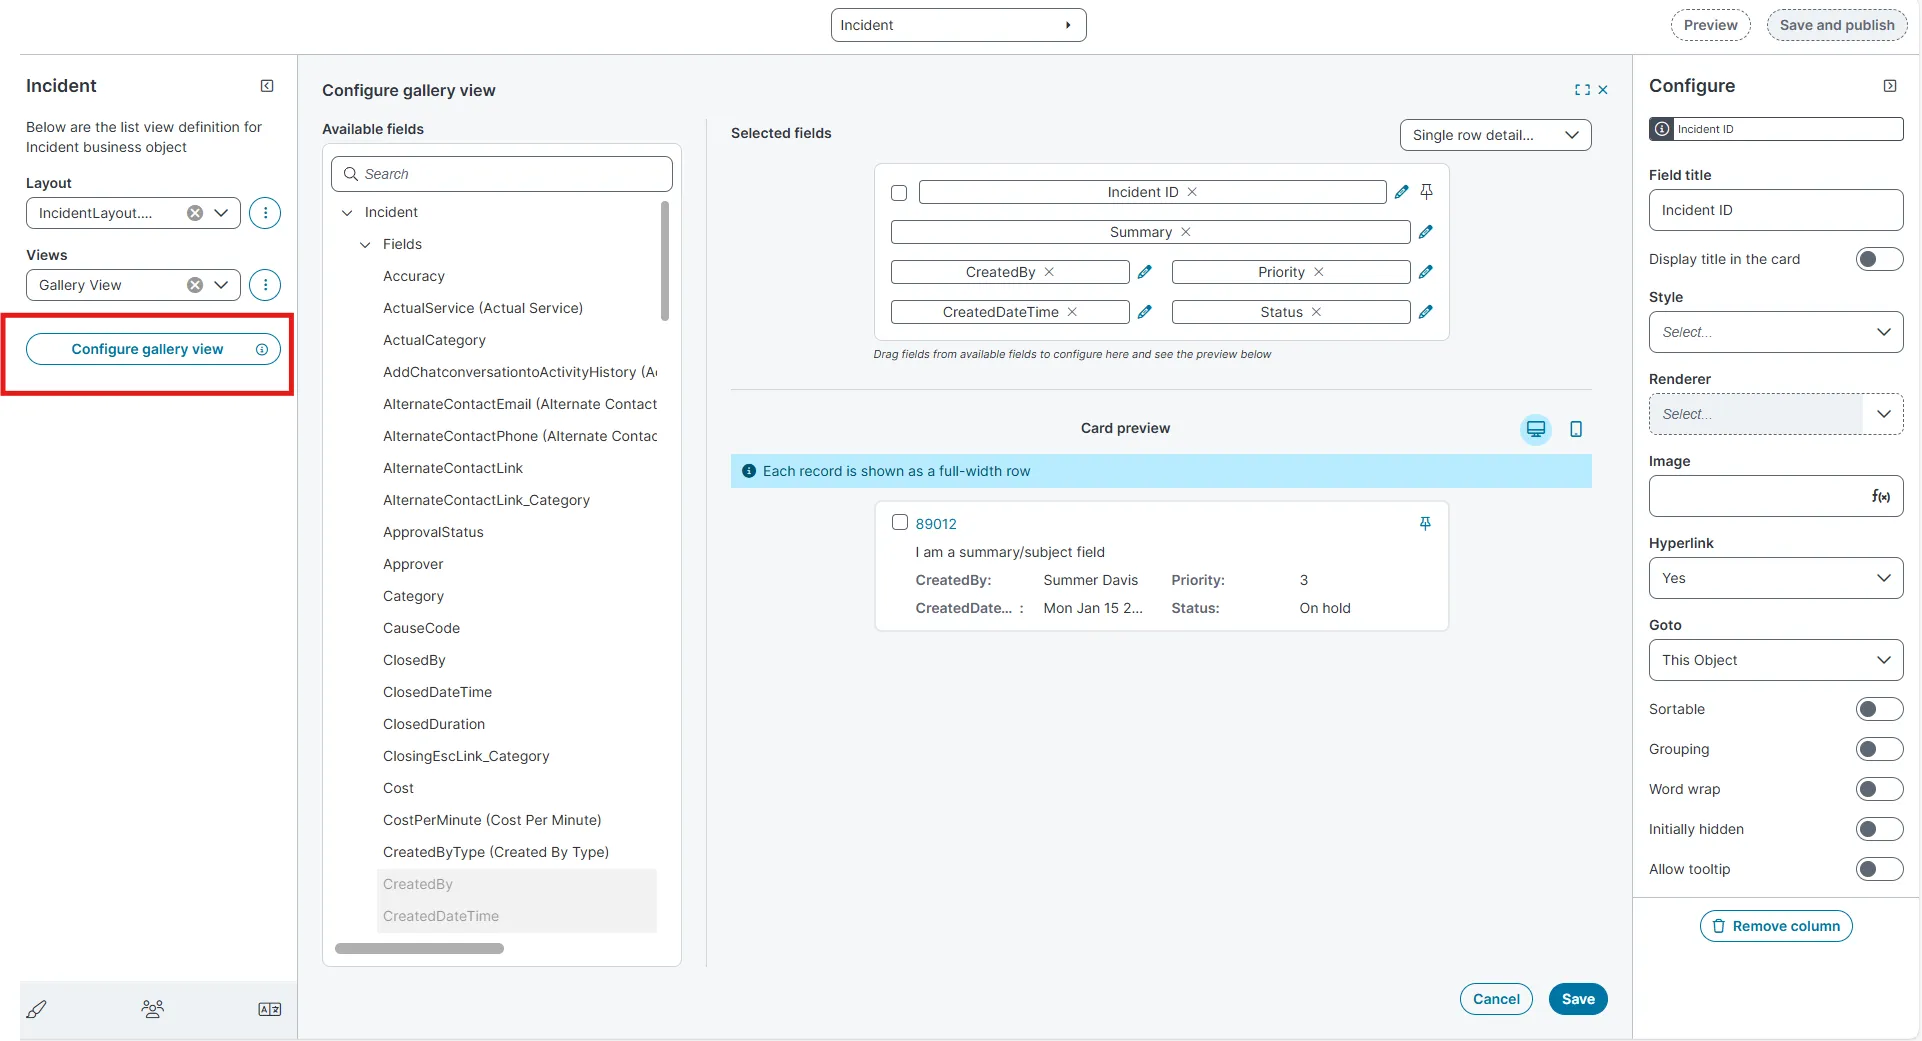Edit the Priority selected field
This screenshot has height=1041, width=1922.
coord(1426,272)
